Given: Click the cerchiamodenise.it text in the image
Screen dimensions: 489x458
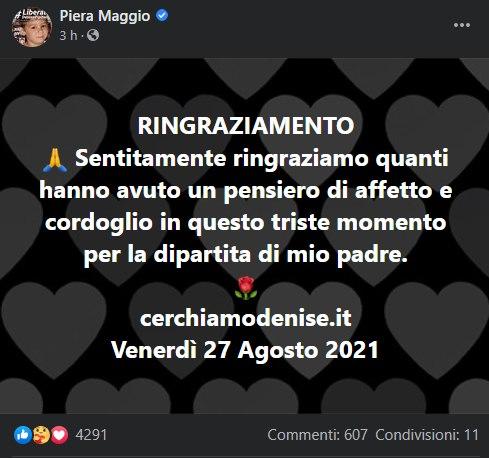Looking at the screenshot, I should (x=246, y=318).
